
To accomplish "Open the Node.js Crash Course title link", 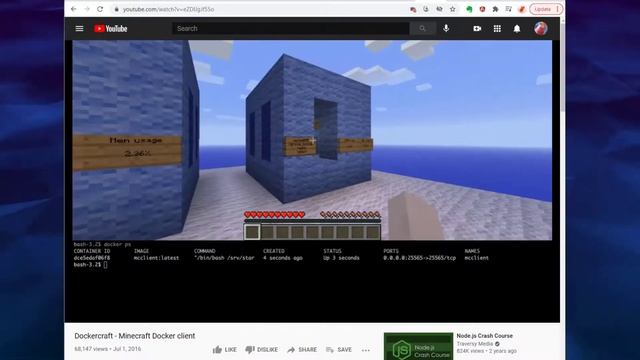I will coord(484,336).
